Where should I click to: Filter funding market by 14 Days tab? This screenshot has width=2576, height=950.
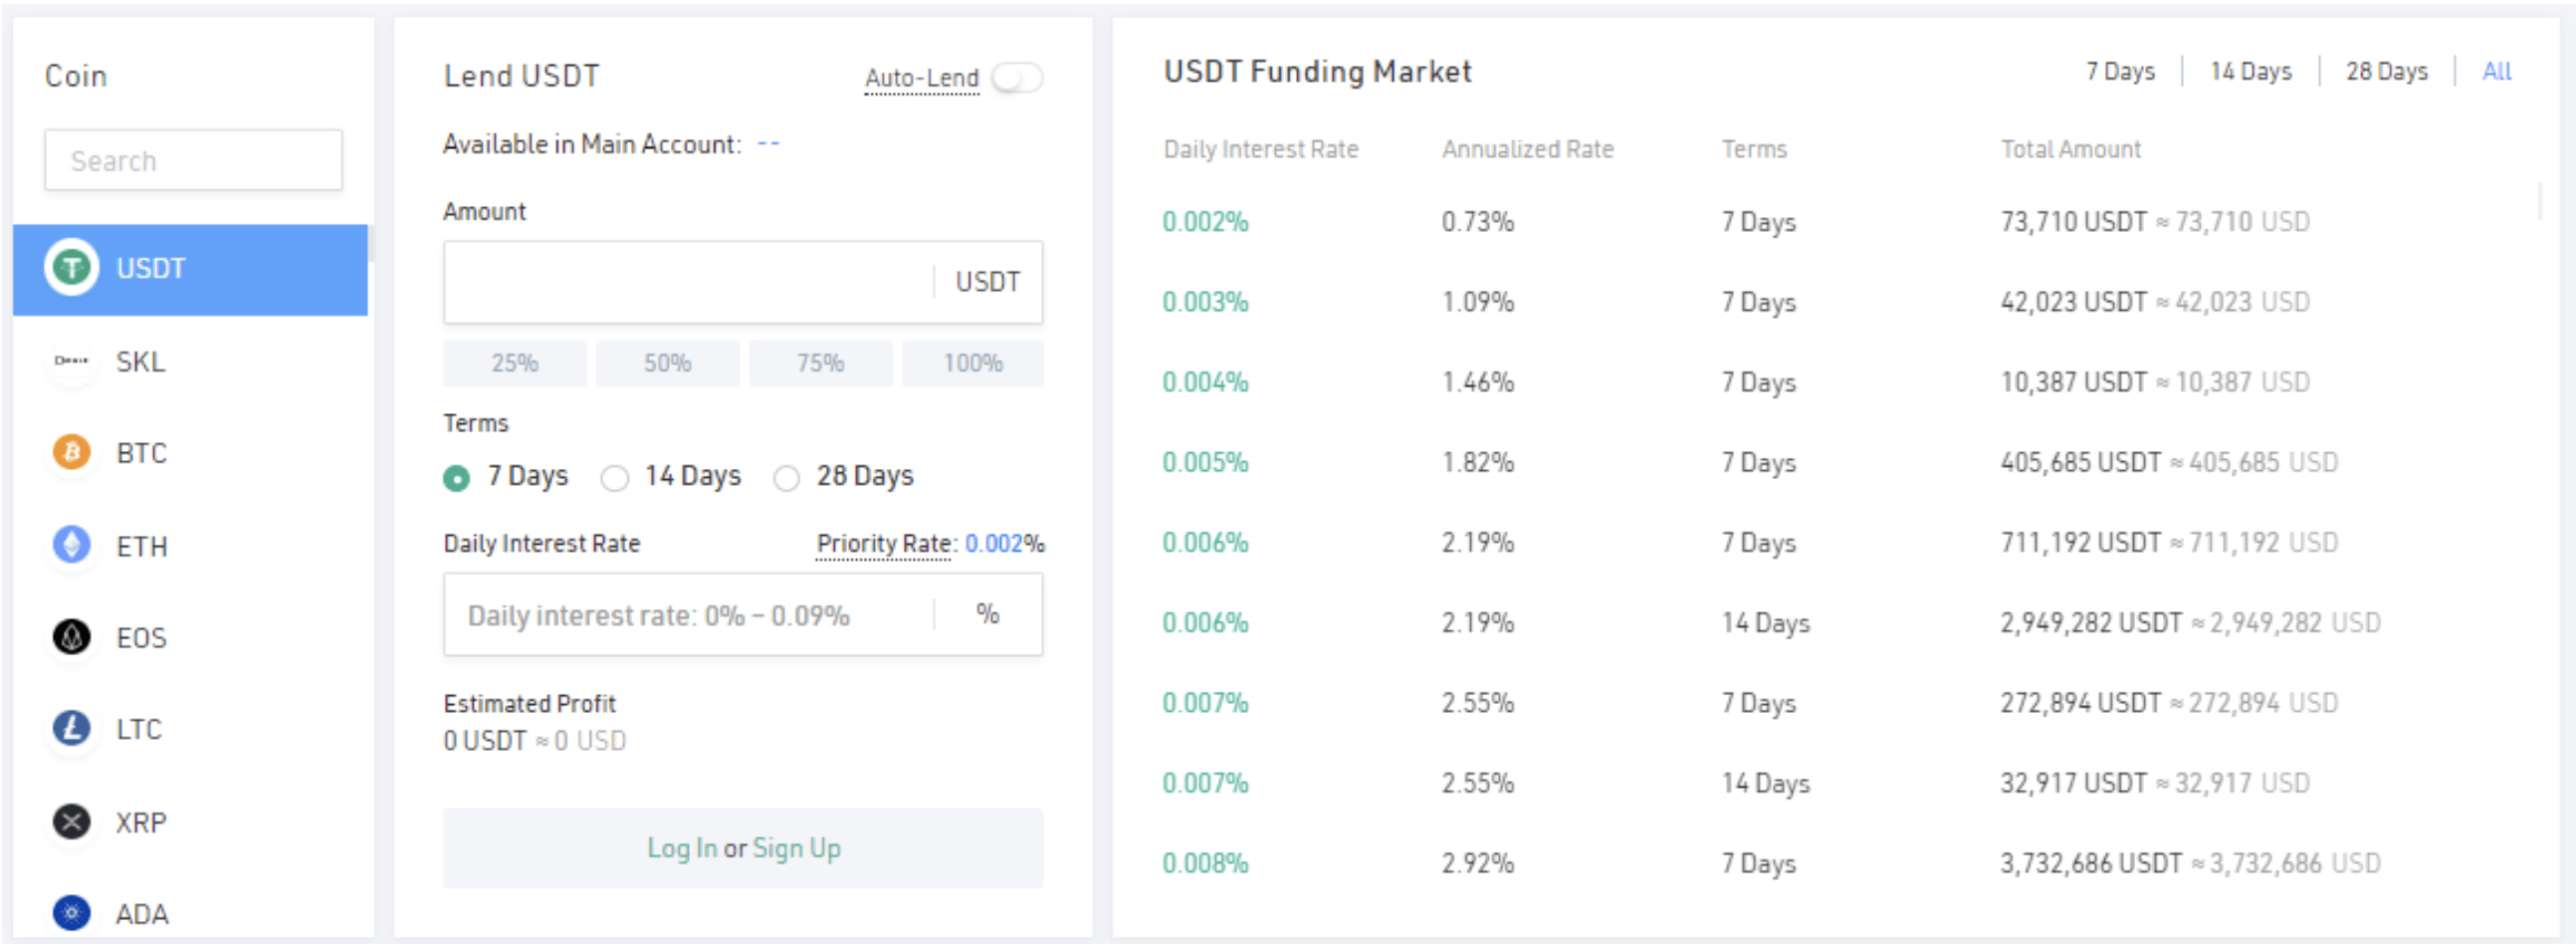(2250, 72)
